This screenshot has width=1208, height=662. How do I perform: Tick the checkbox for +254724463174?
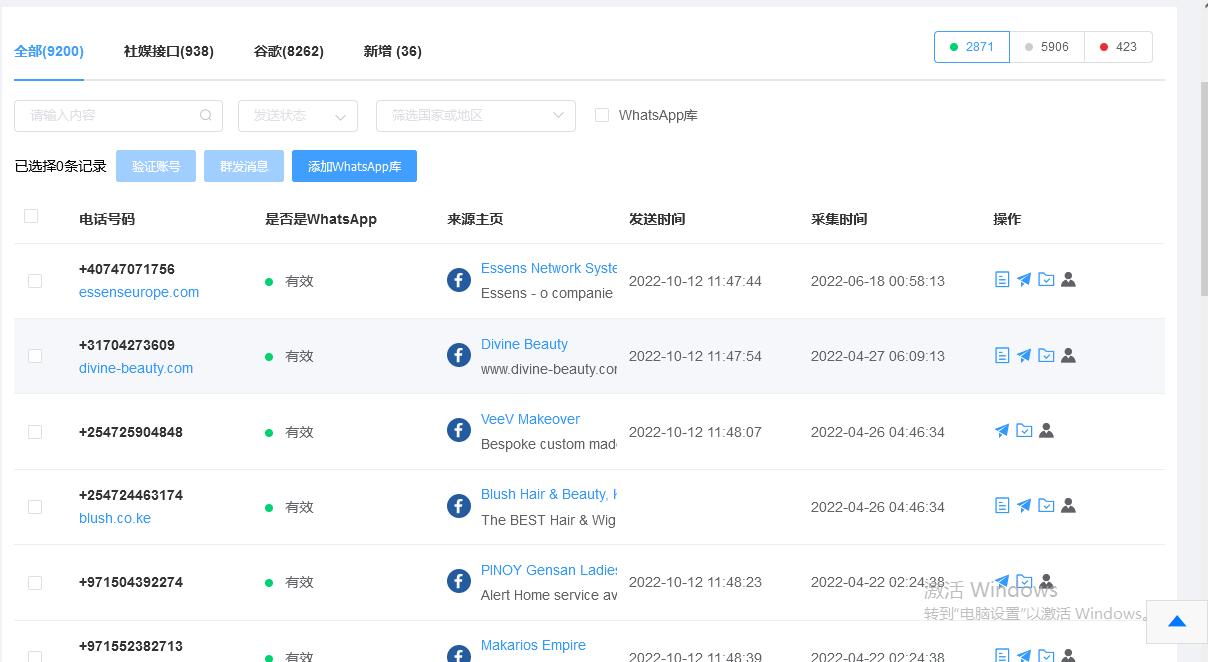point(35,507)
